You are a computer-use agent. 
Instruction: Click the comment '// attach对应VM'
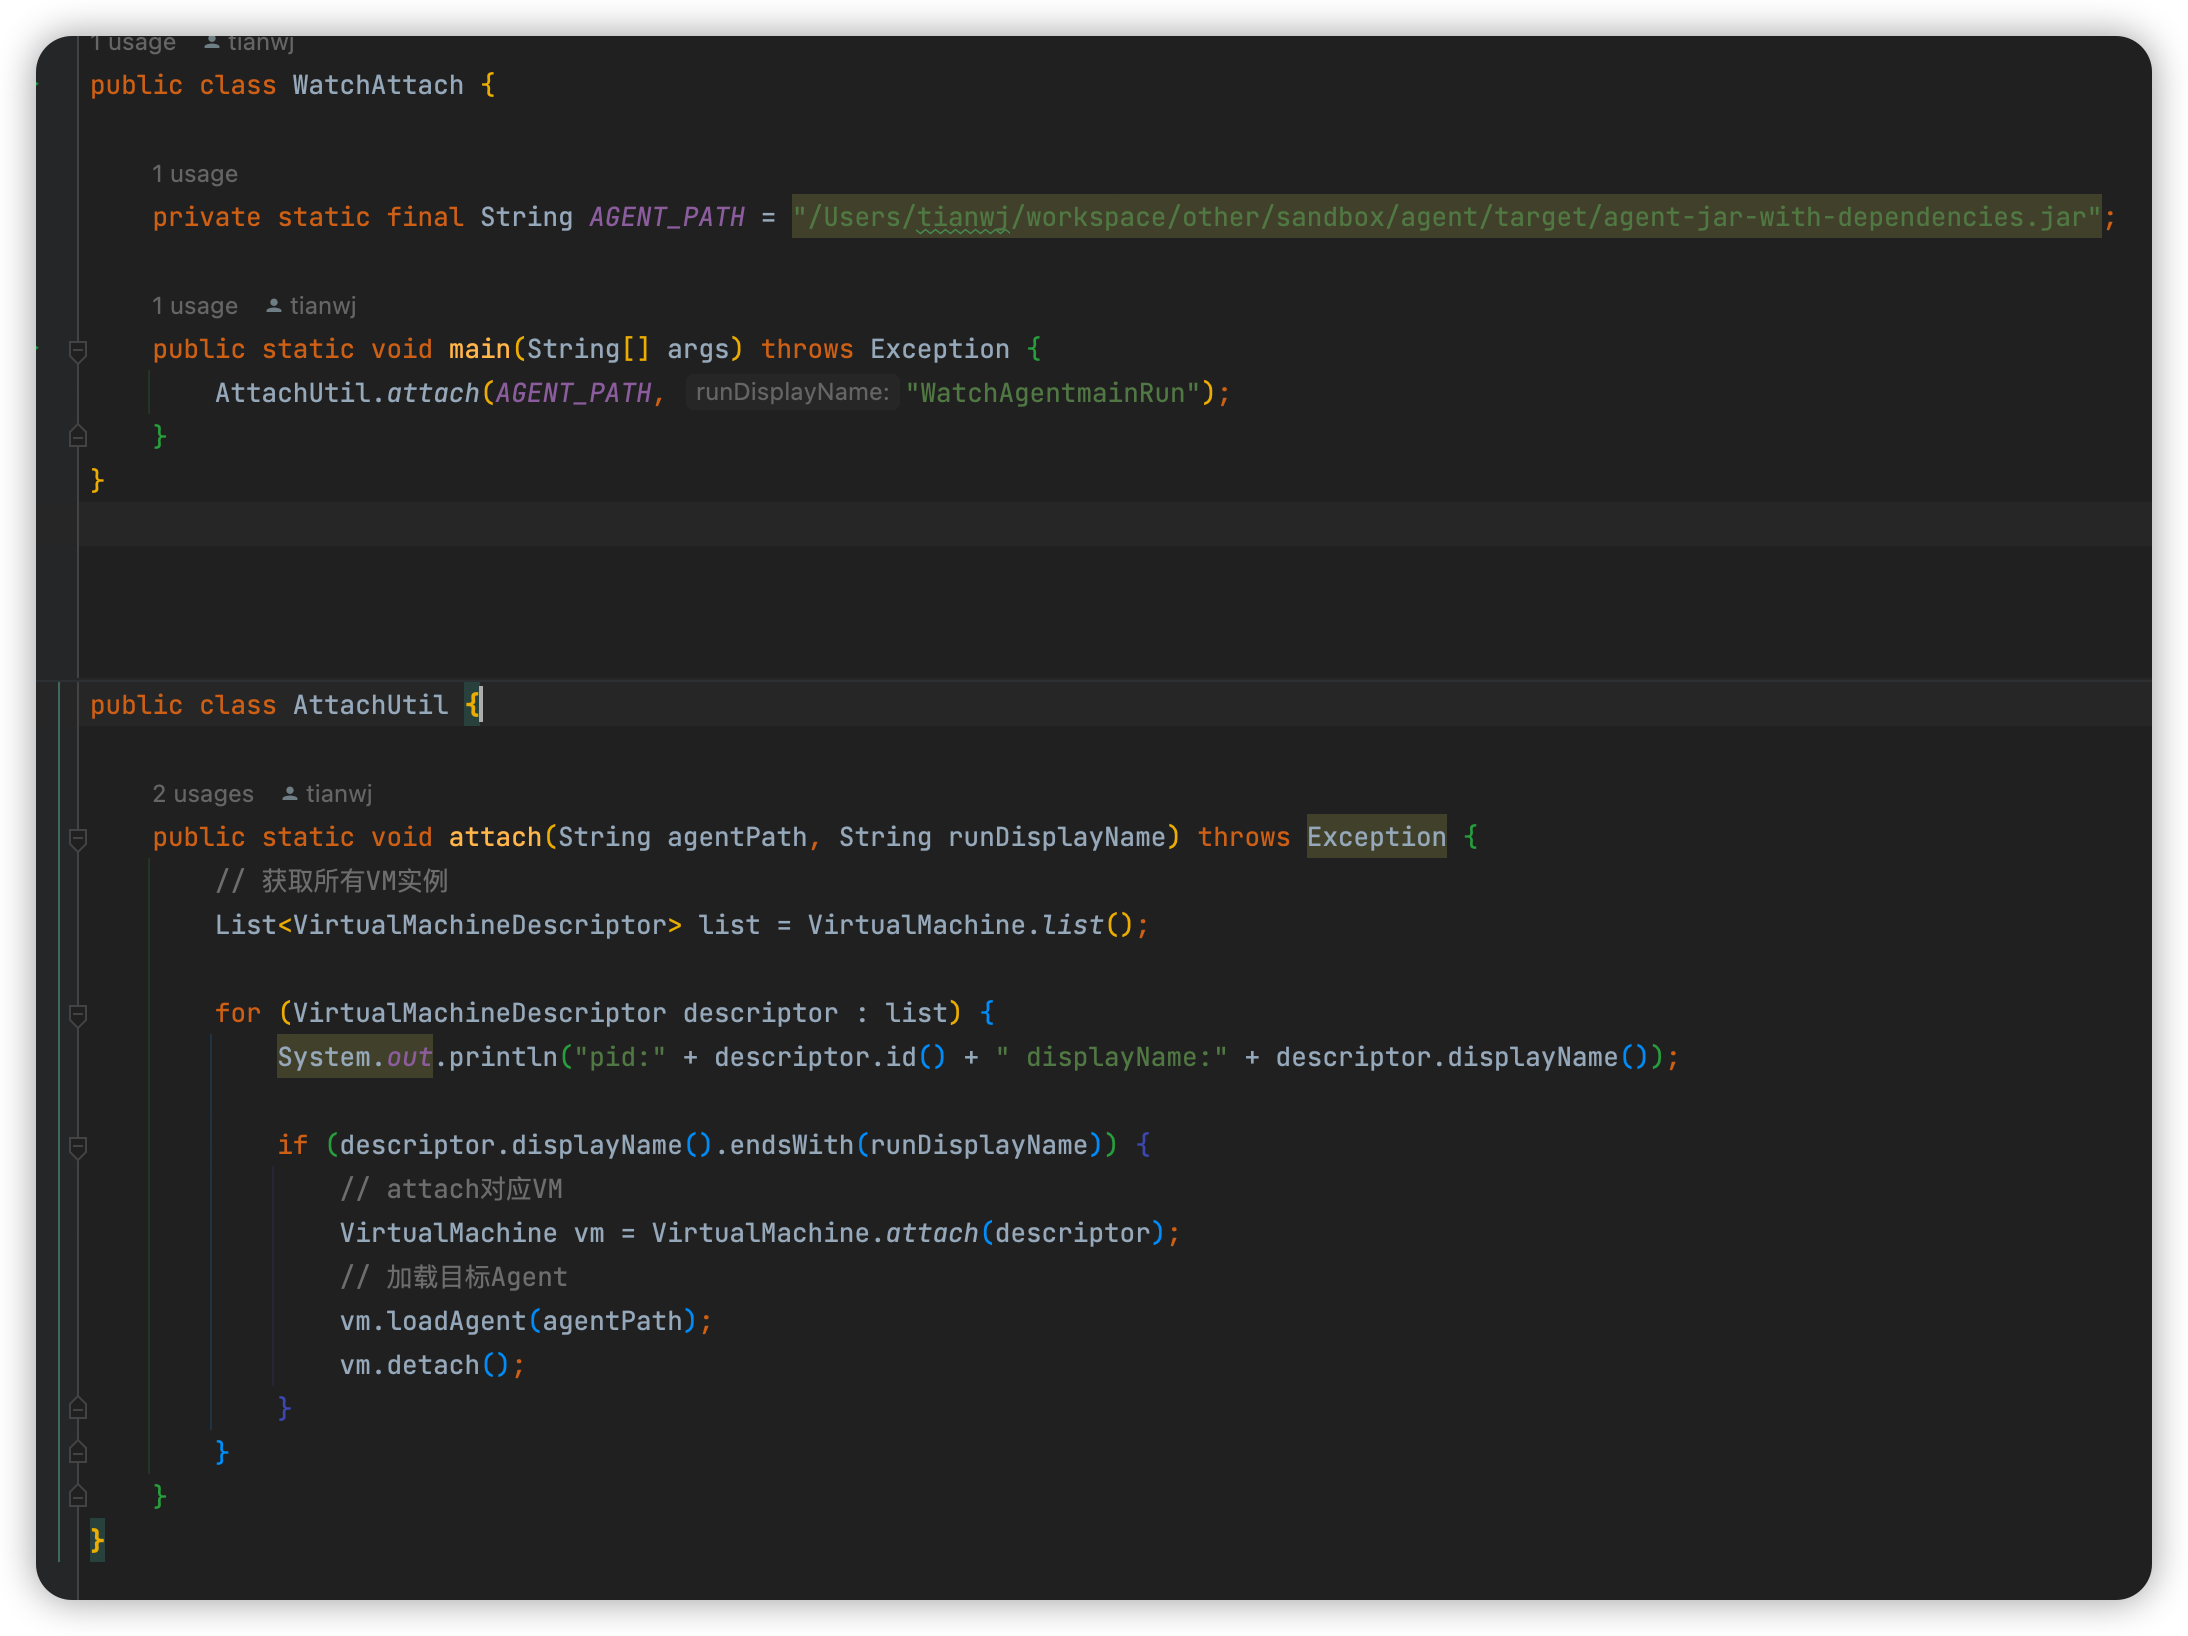(451, 1189)
